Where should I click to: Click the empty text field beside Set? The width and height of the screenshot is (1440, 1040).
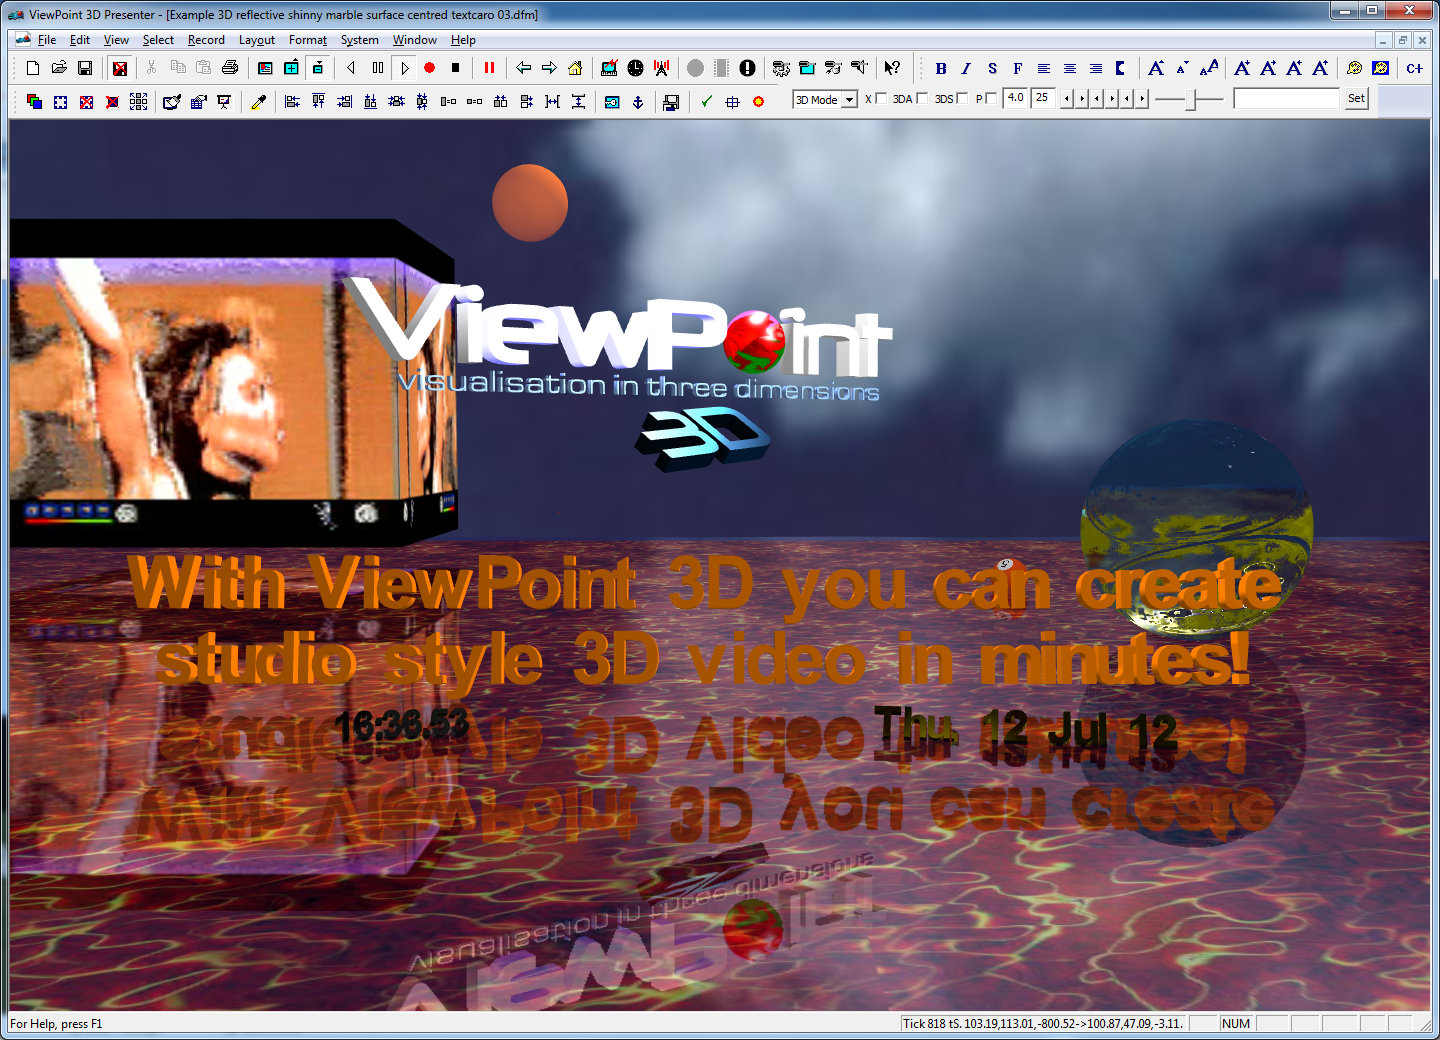[1286, 98]
